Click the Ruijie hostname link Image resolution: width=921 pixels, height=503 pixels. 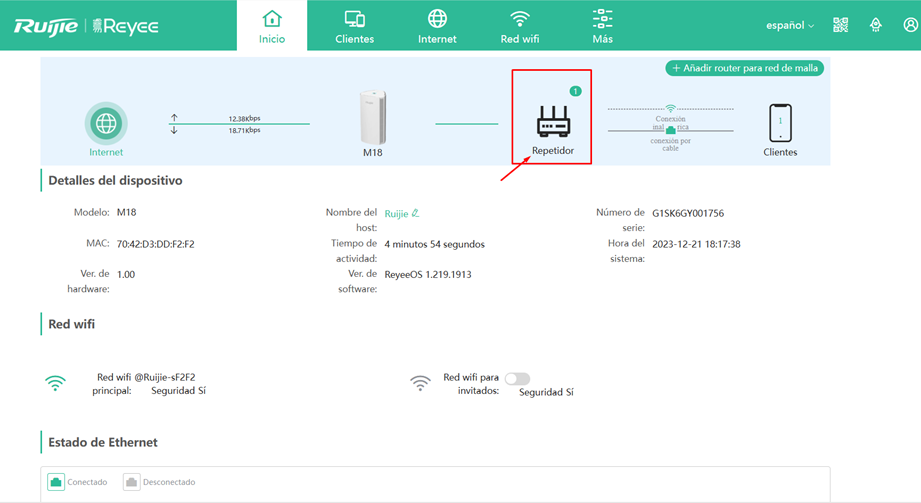pos(396,214)
